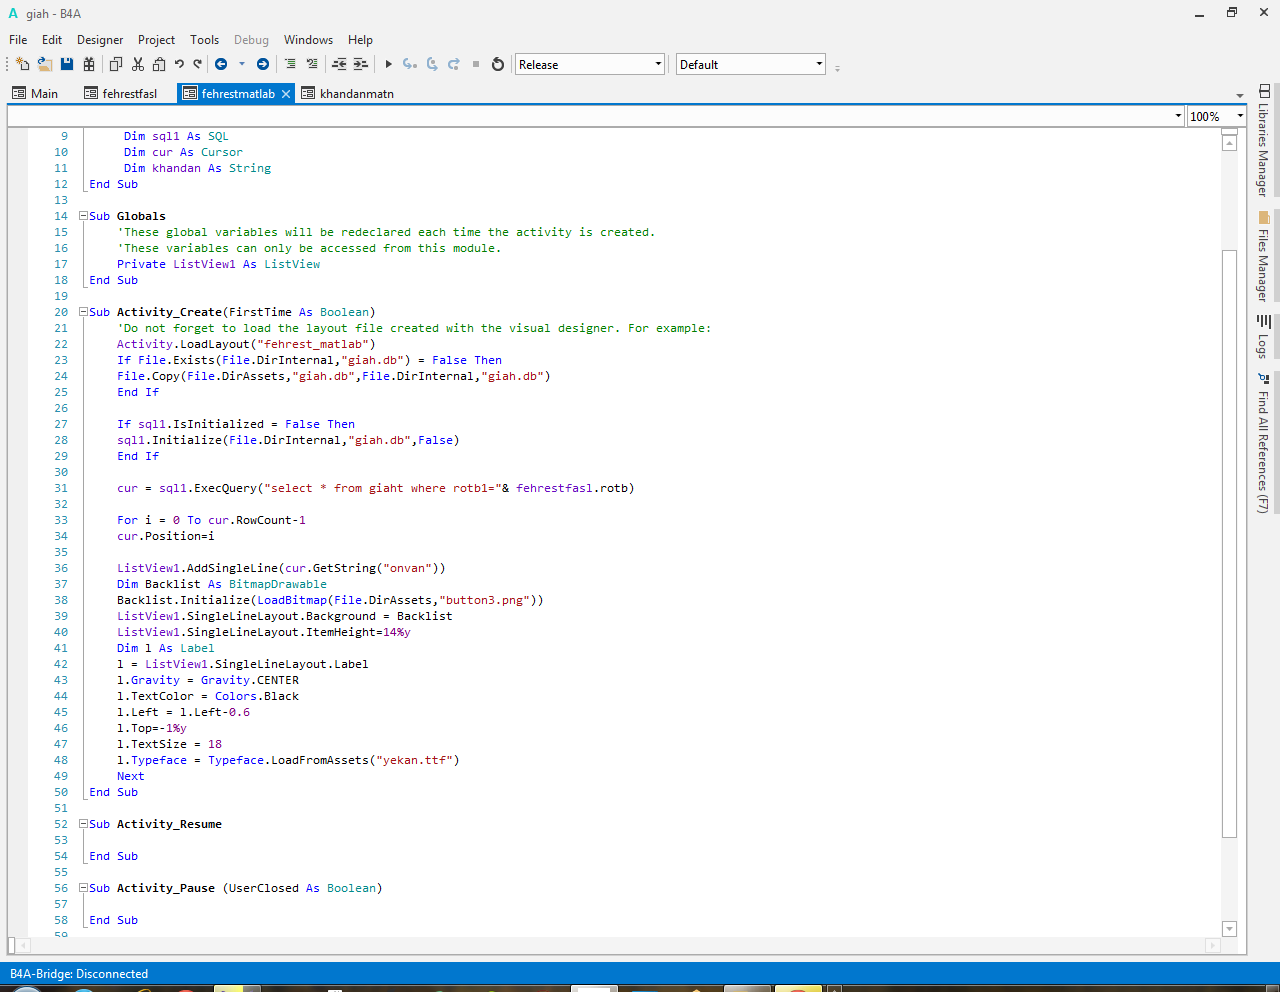
Task: Collapse the Sub Globals code block
Action: pos(84,216)
